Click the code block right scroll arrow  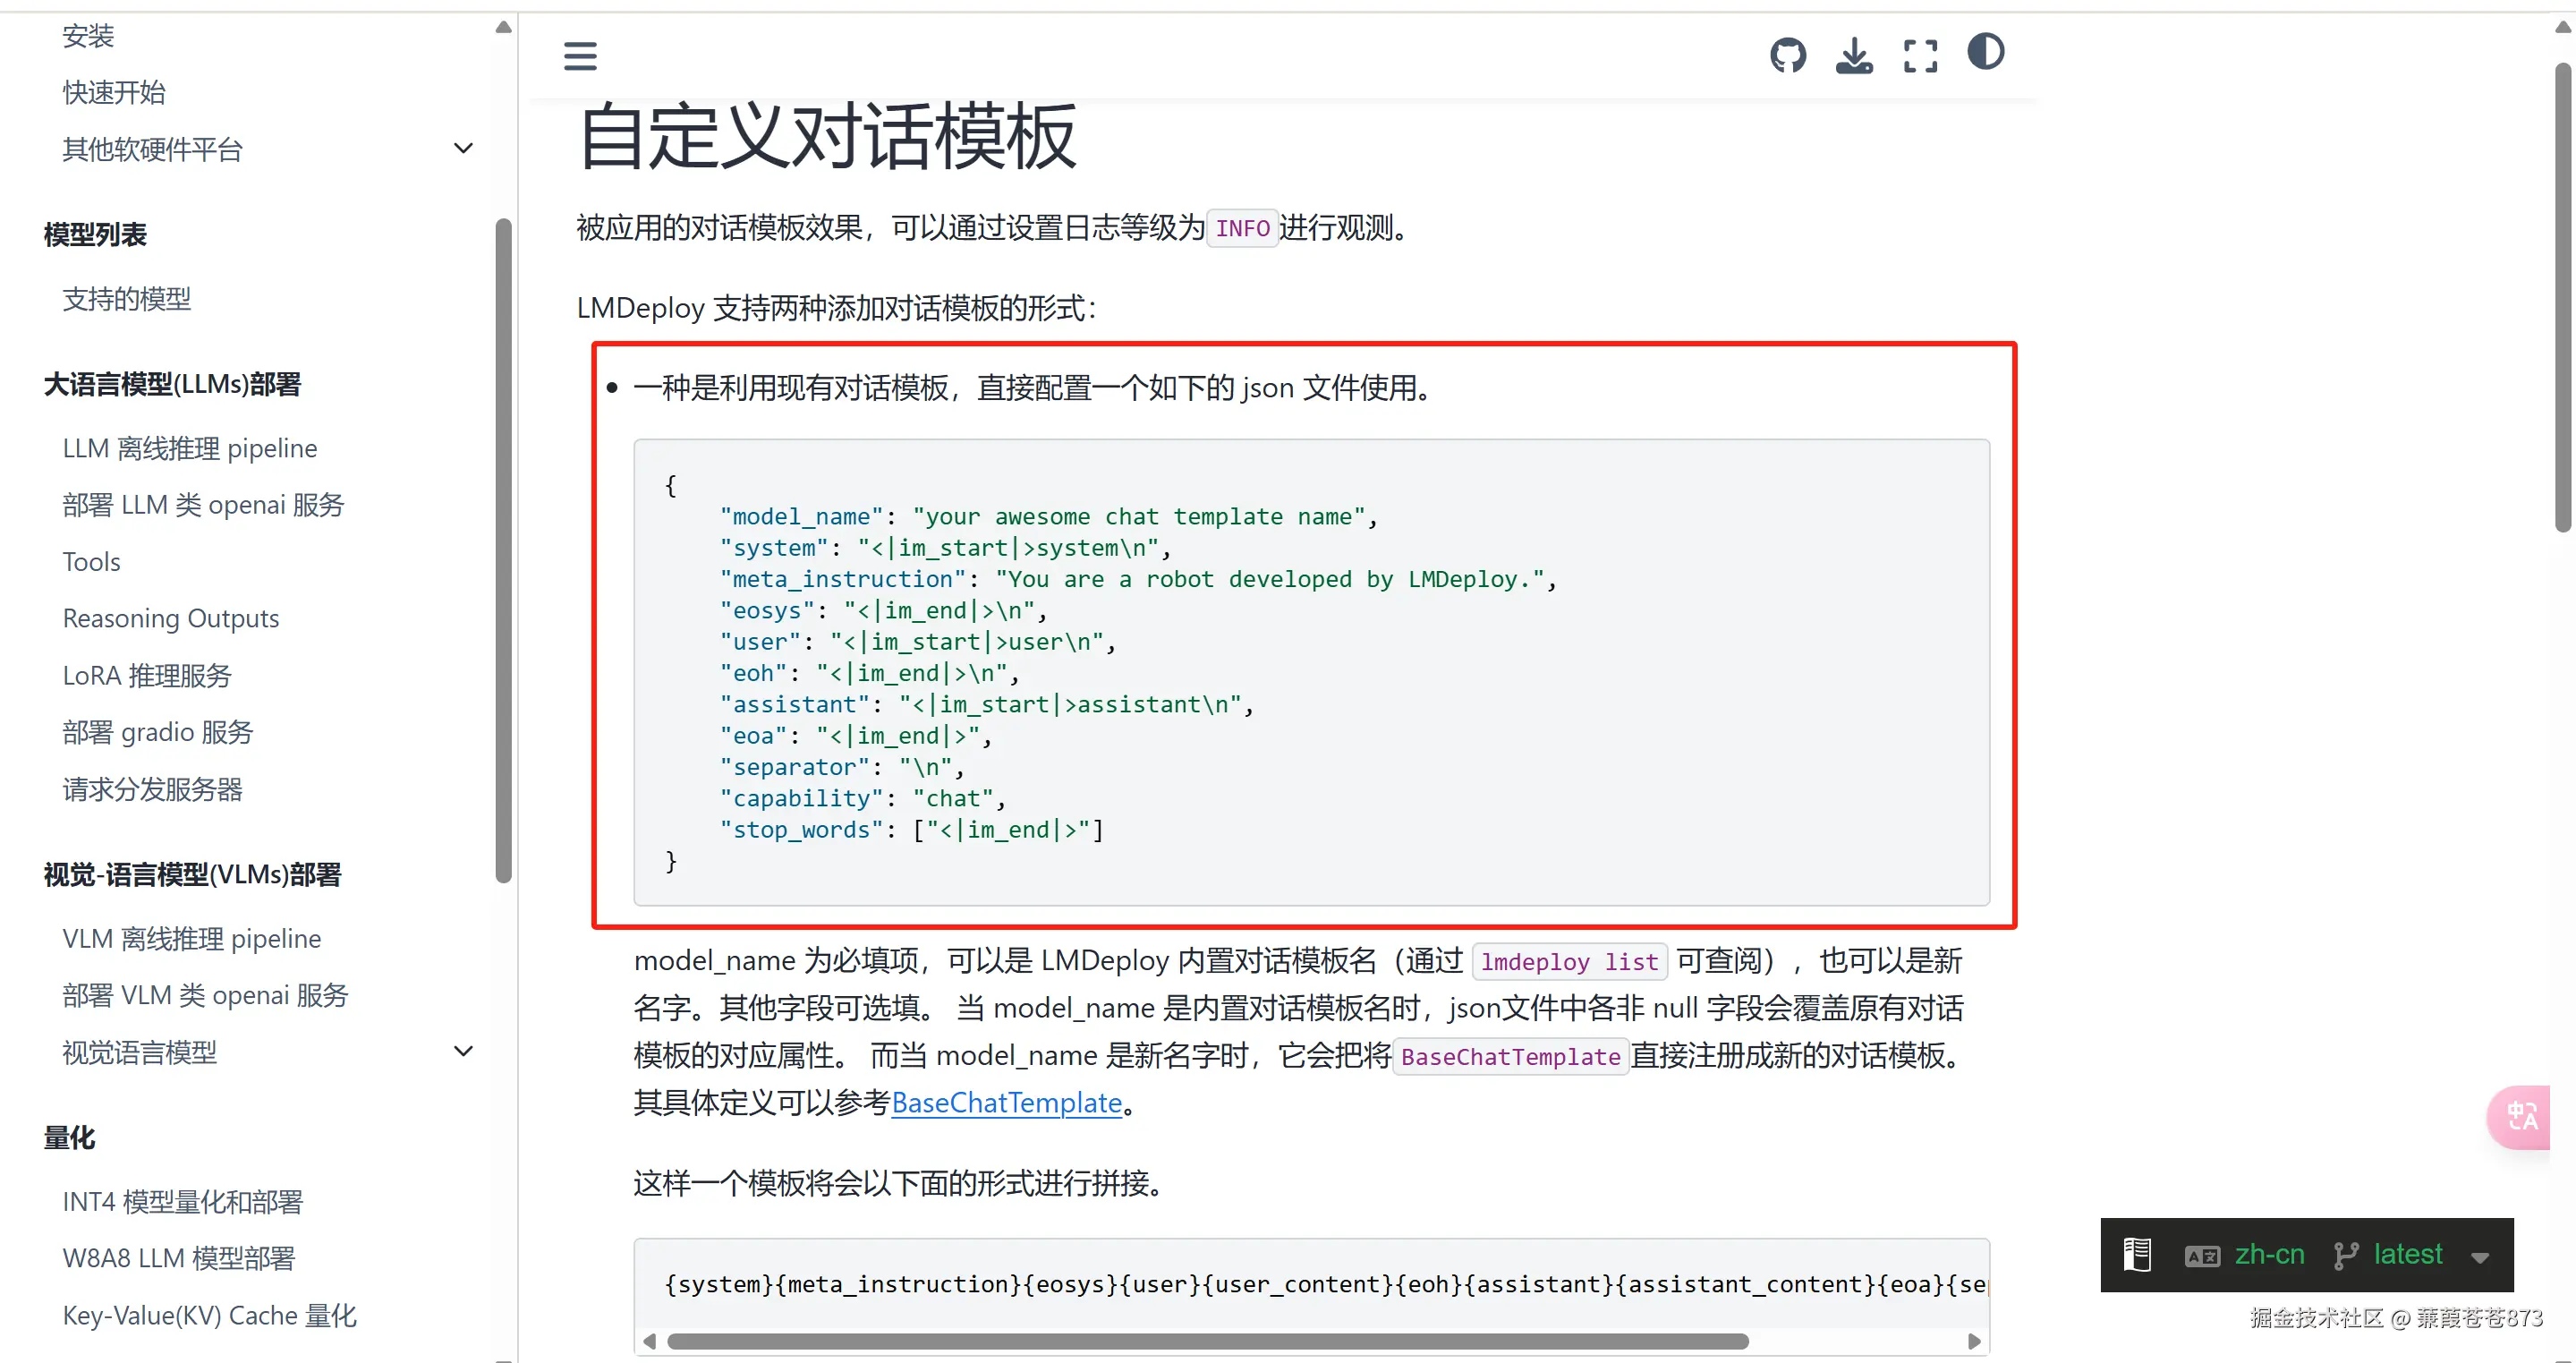pyautogui.click(x=1973, y=1341)
